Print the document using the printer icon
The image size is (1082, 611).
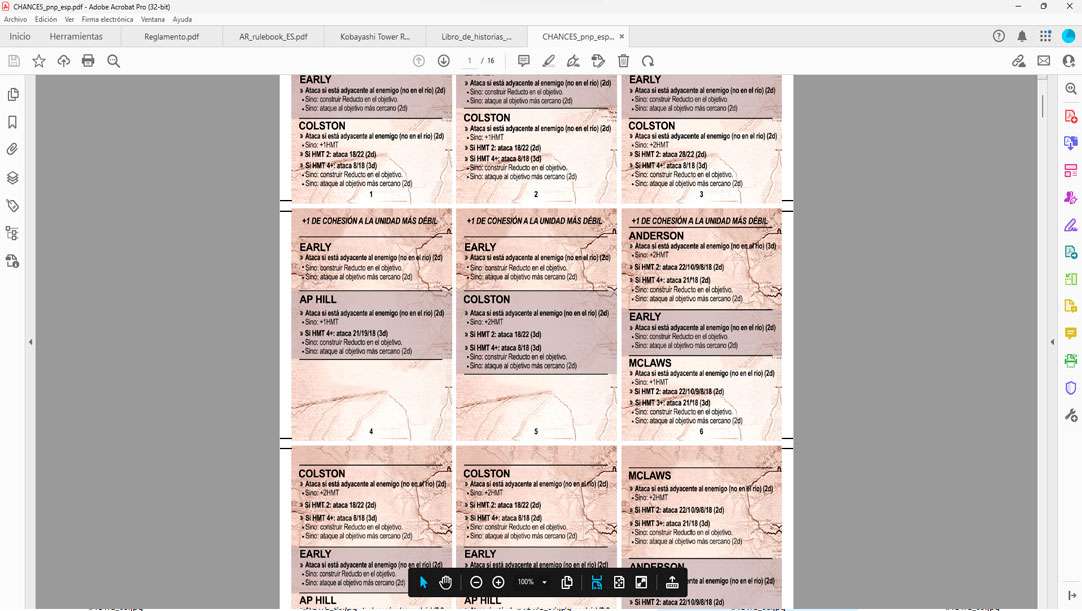[x=88, y=61]
